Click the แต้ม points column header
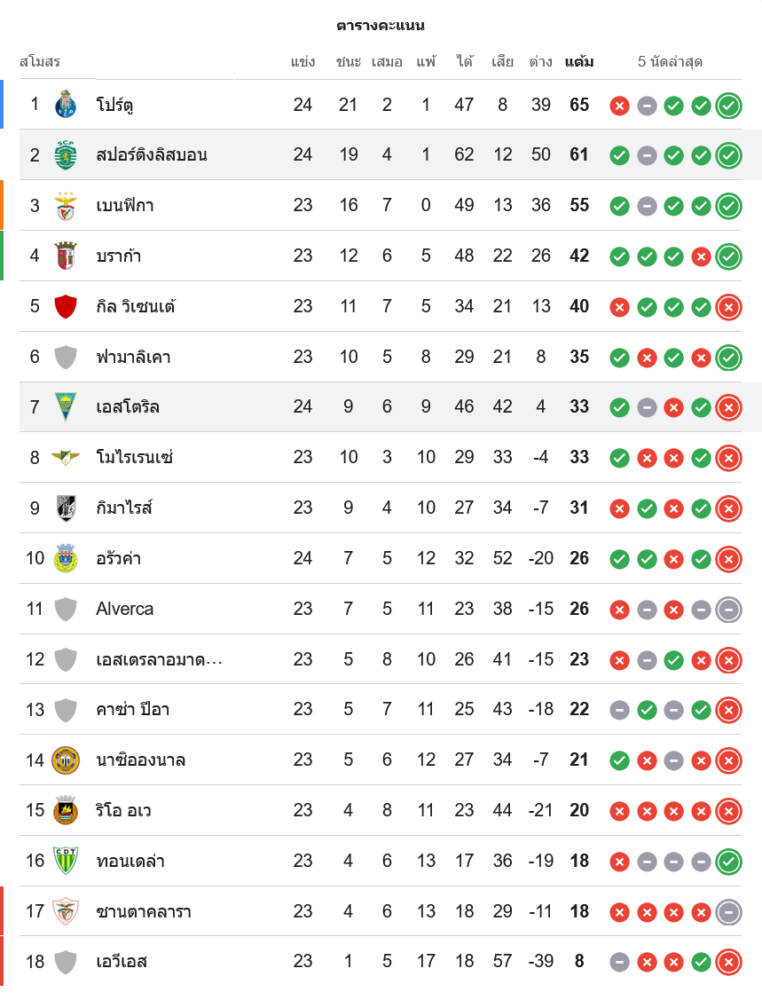The height and width of the screenshot is (1000, 762). [x=579, y=62]
